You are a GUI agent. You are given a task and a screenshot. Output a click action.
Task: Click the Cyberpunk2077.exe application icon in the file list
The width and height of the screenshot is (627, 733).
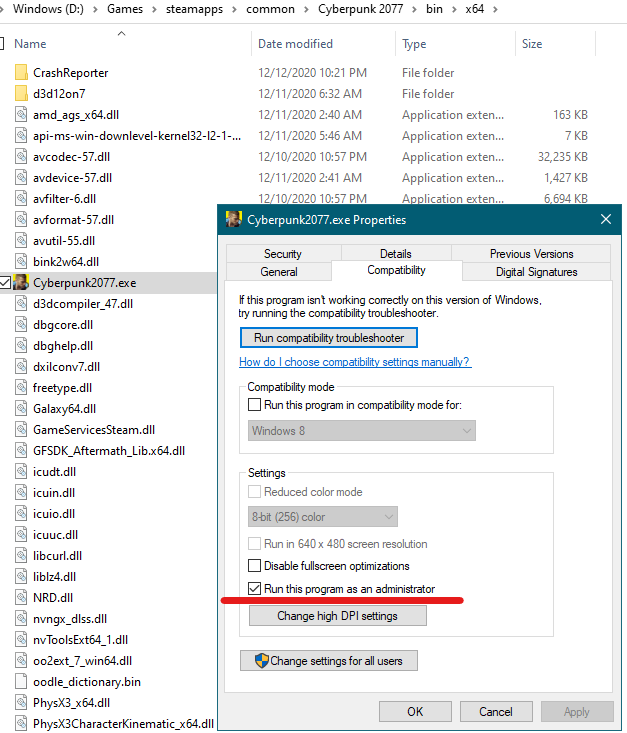21,282
